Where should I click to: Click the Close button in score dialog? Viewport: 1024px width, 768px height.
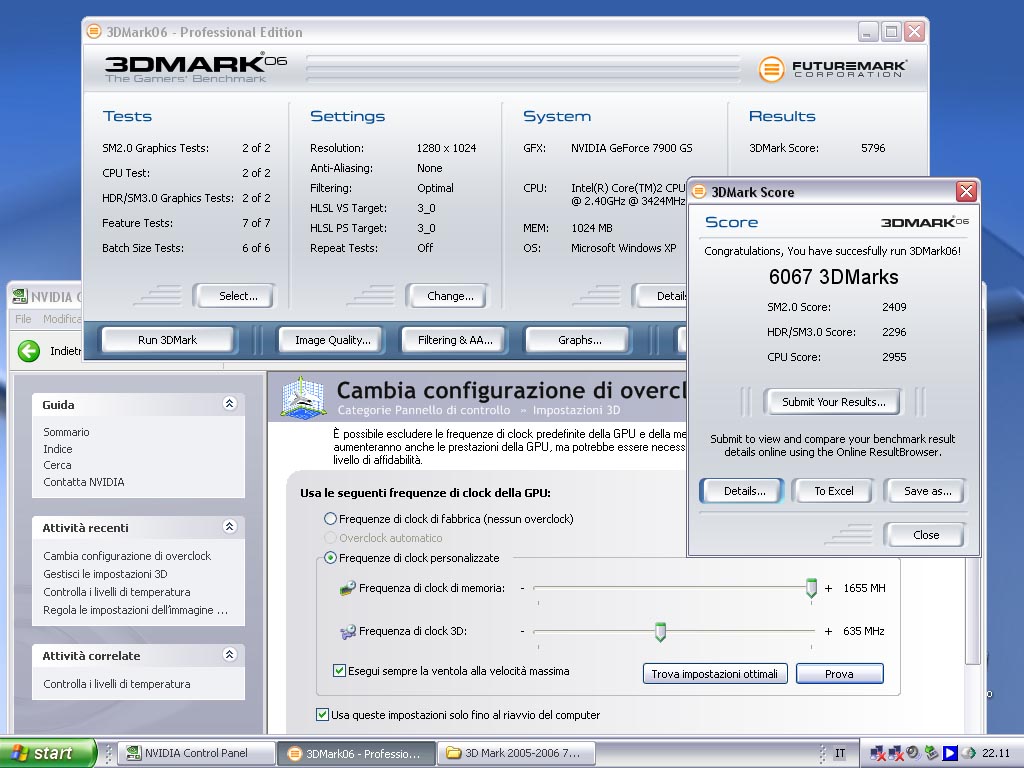925,535
